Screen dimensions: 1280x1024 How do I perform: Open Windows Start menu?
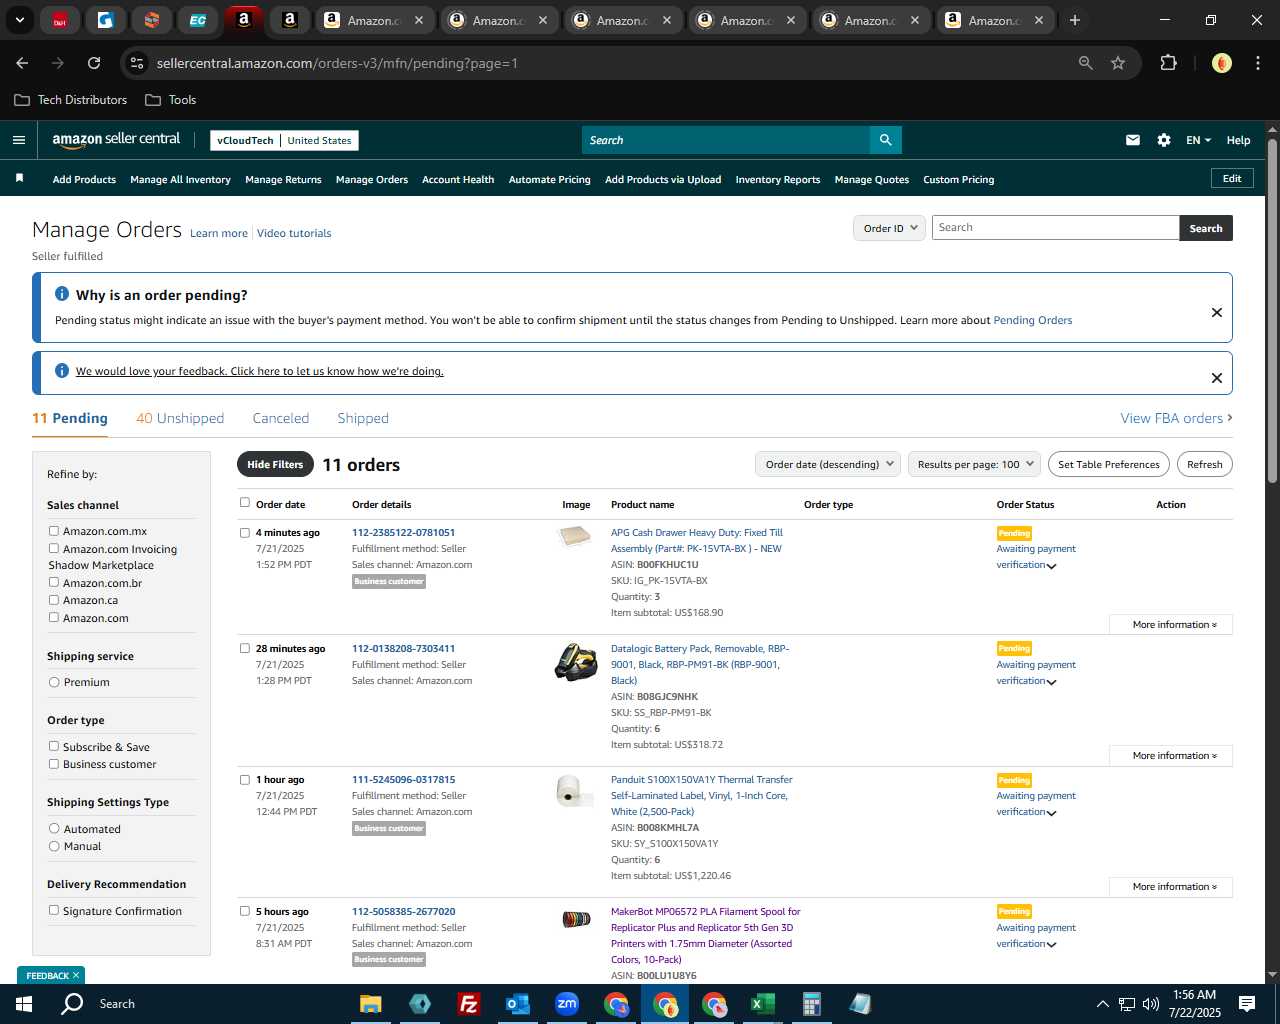pyautogui.click(x=24, y=1004)
